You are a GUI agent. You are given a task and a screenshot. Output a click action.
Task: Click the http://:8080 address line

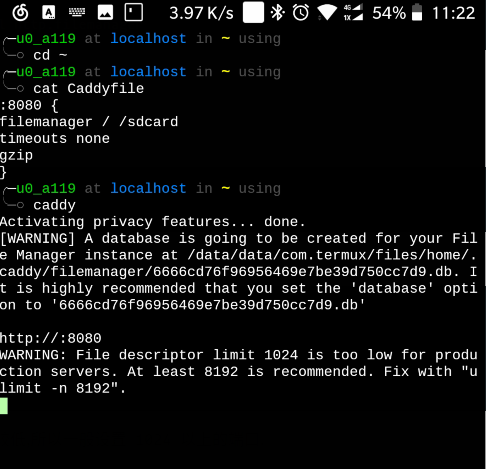[x=50, y=338]
